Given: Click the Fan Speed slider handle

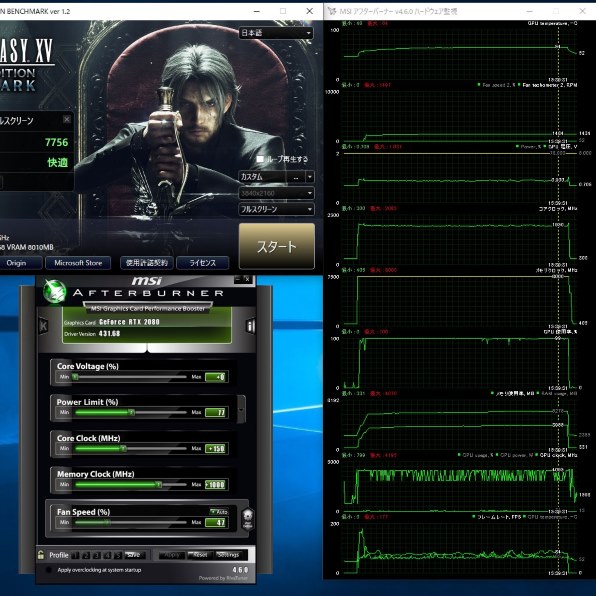Looking at the screenshot, I should pyautogui.click(x=108, y=522).
